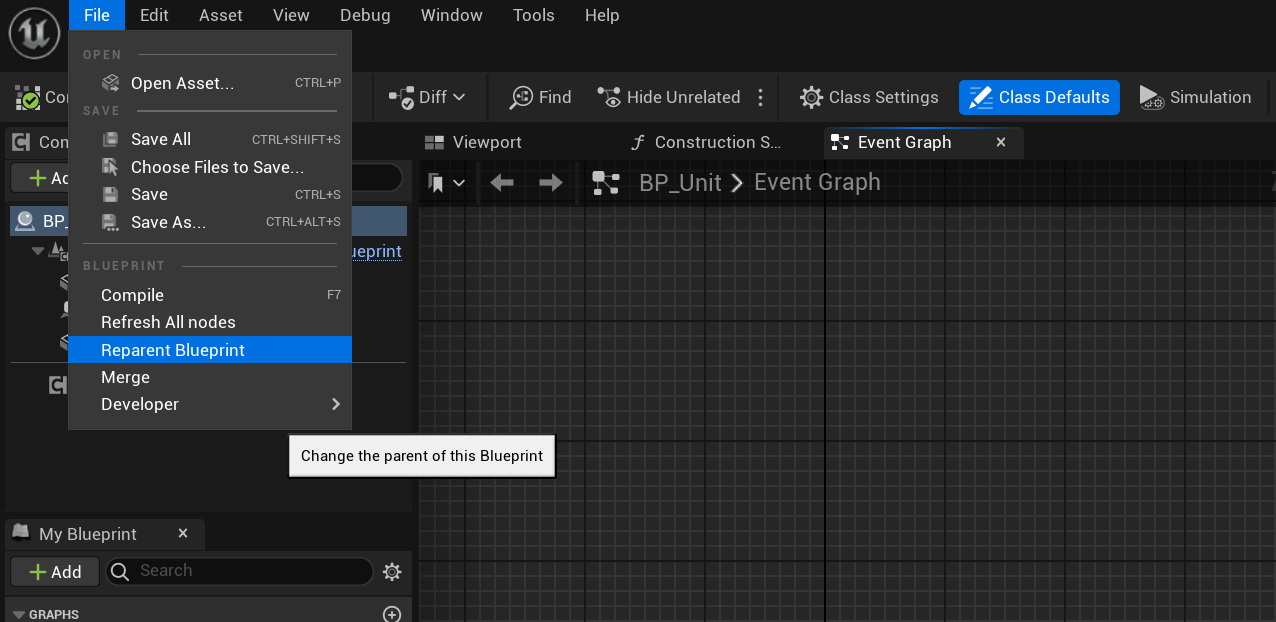Viewport: 1276px width, 622px height.
Task: Click the graph navigate back arrow
Action: (502, 183)
